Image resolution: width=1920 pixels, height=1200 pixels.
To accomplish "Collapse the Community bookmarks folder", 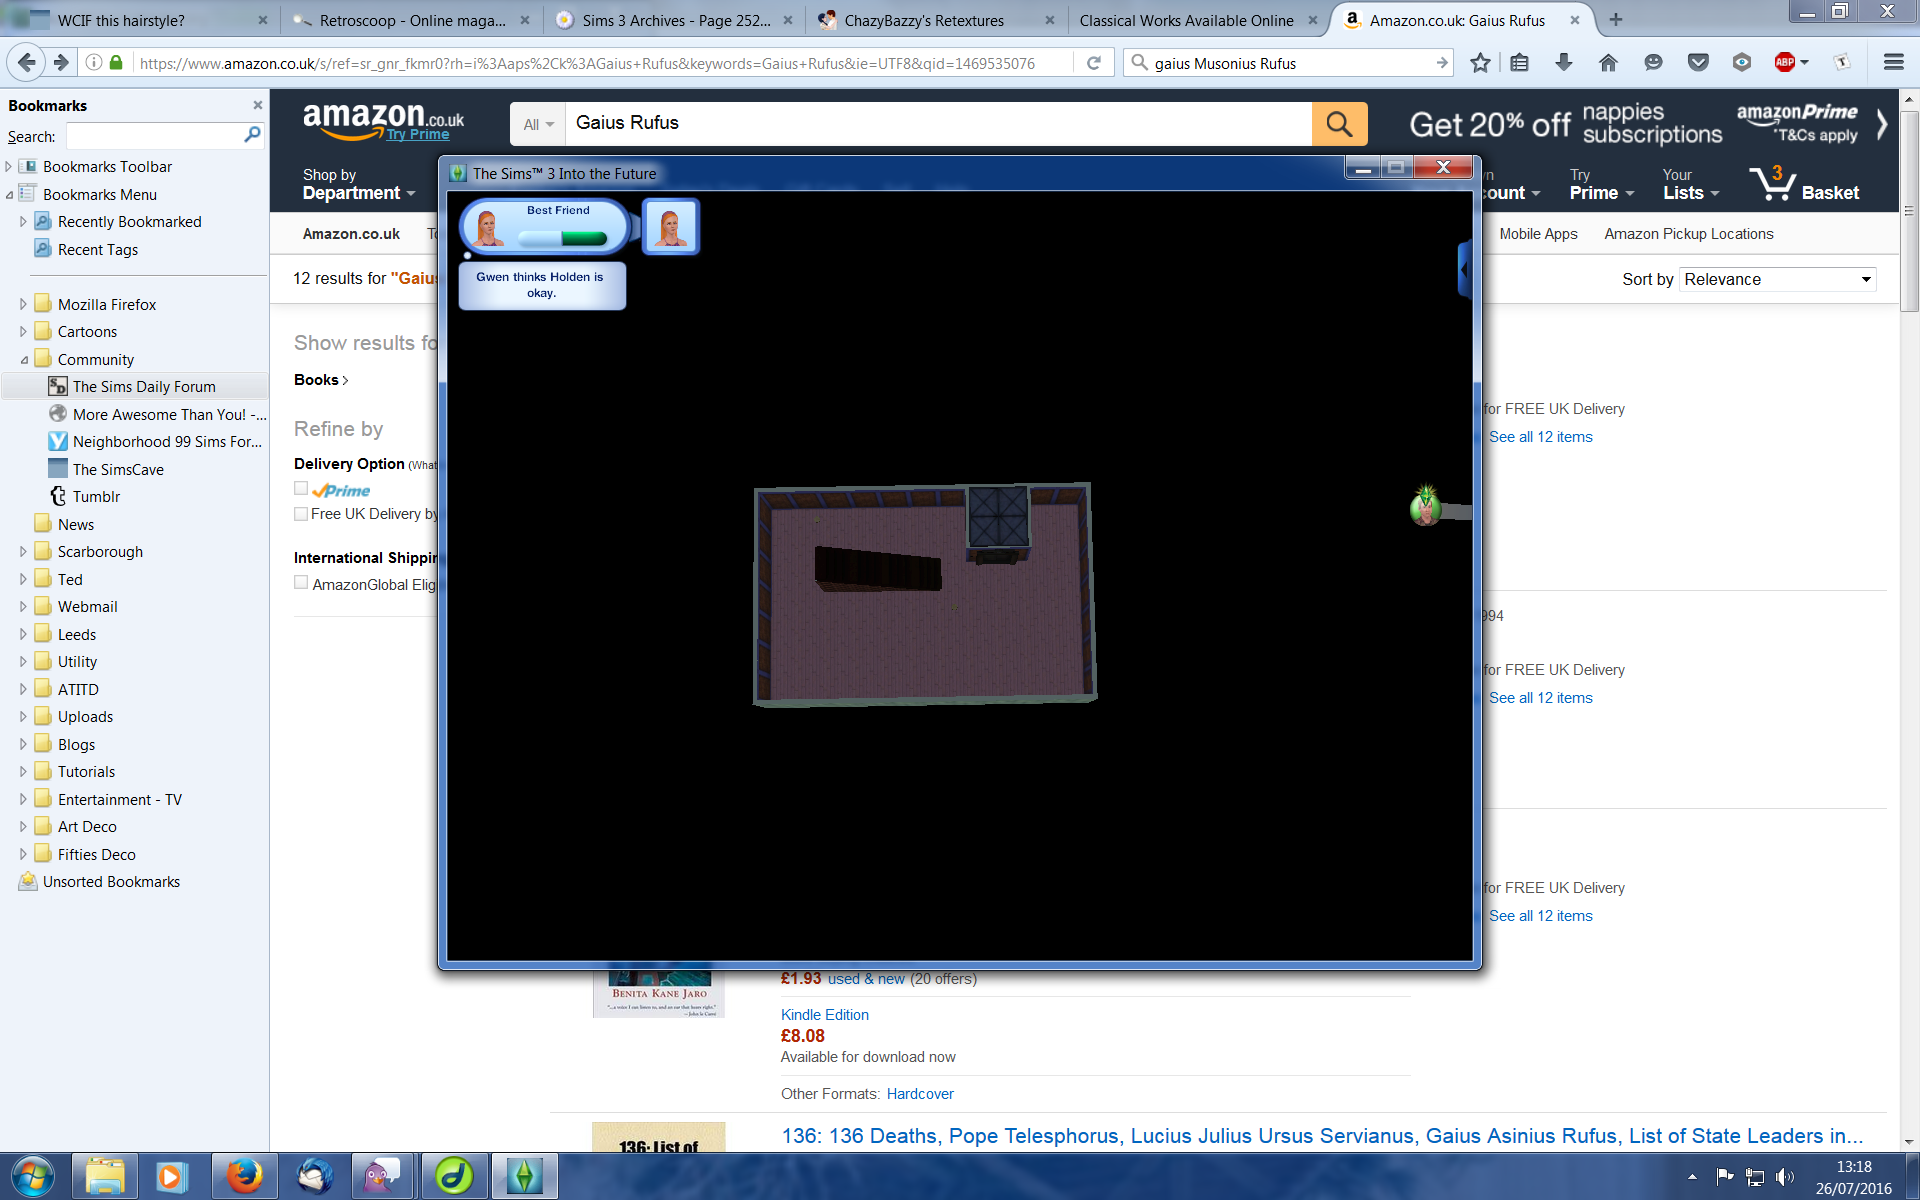I will coord(23,360).
